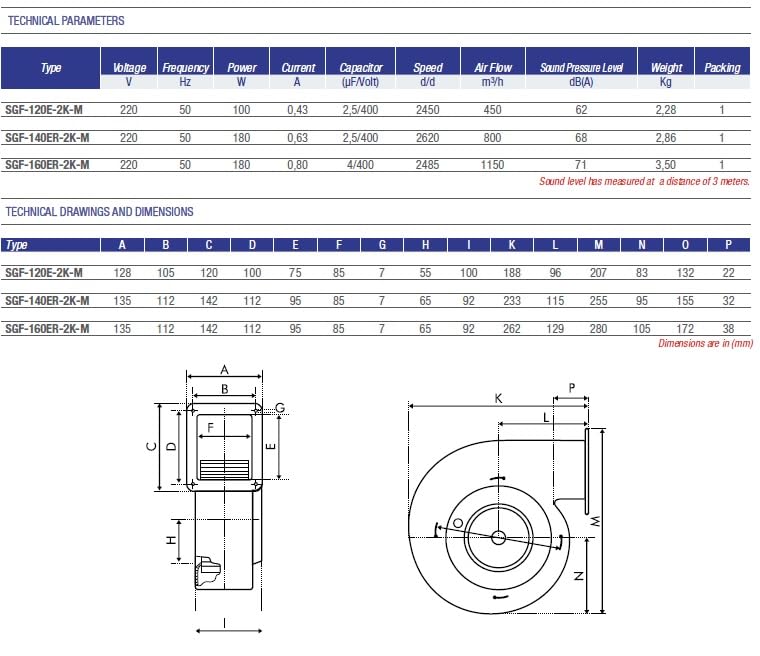The image size is (760, 656).
Task: Click the P dimension label above the outlet
Action: [x=572, y=388]
